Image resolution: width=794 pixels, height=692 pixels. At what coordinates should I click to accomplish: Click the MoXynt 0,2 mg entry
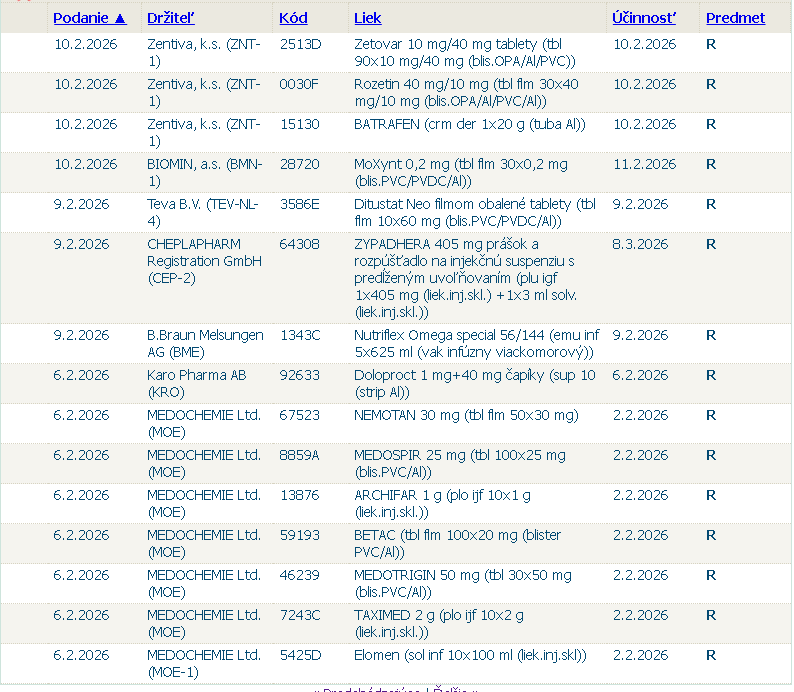click(461, 173)
